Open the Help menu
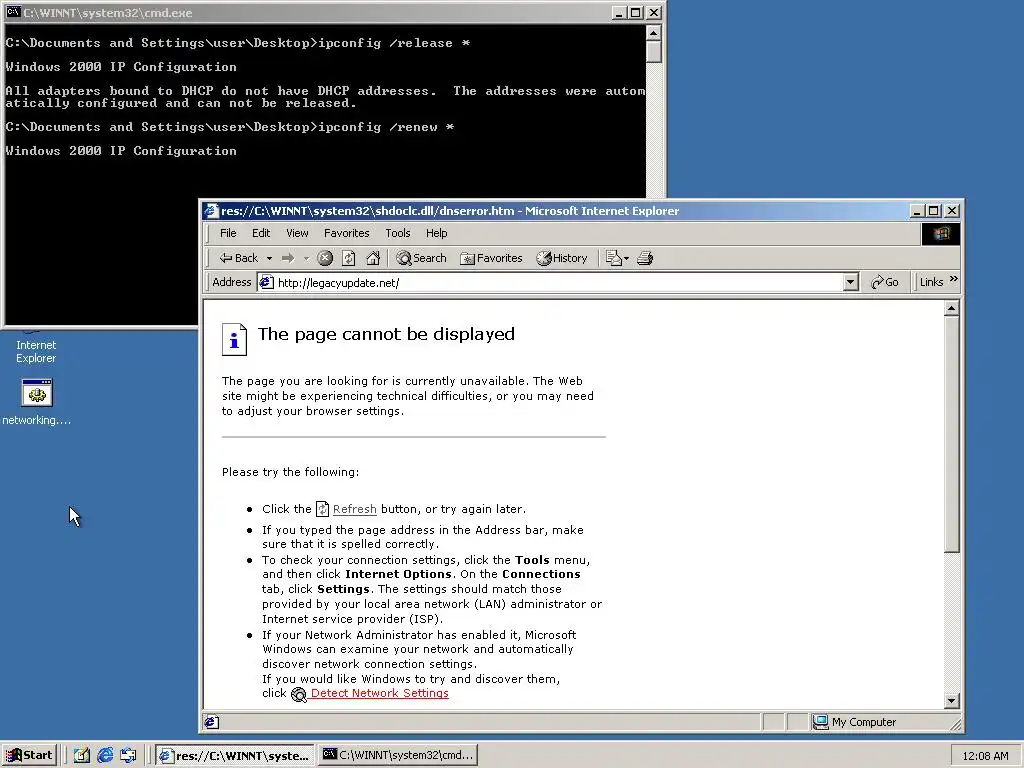 tap(436, 233)
